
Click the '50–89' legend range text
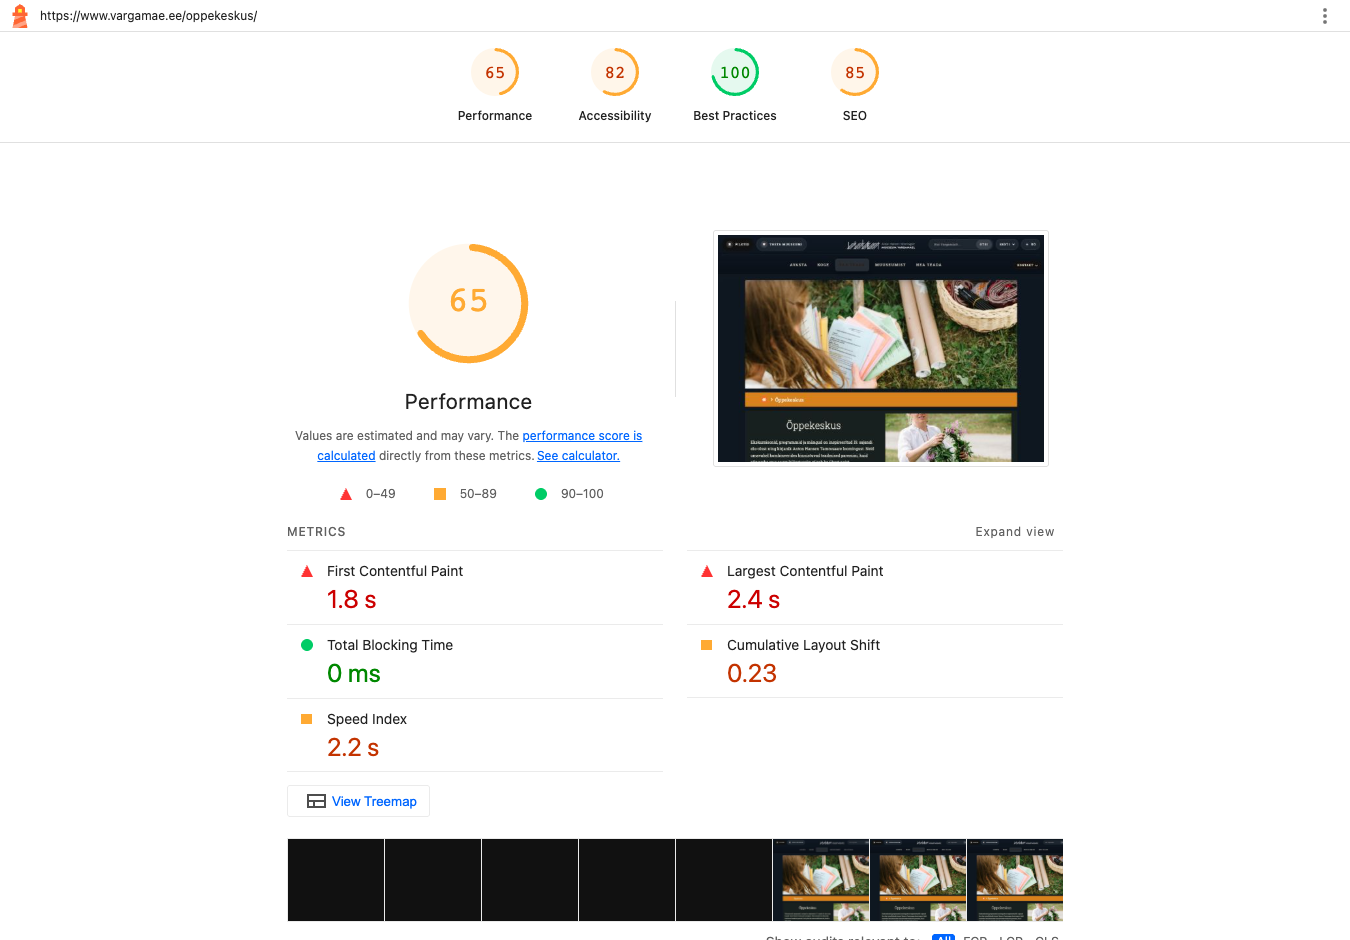(x=478, y=494)
